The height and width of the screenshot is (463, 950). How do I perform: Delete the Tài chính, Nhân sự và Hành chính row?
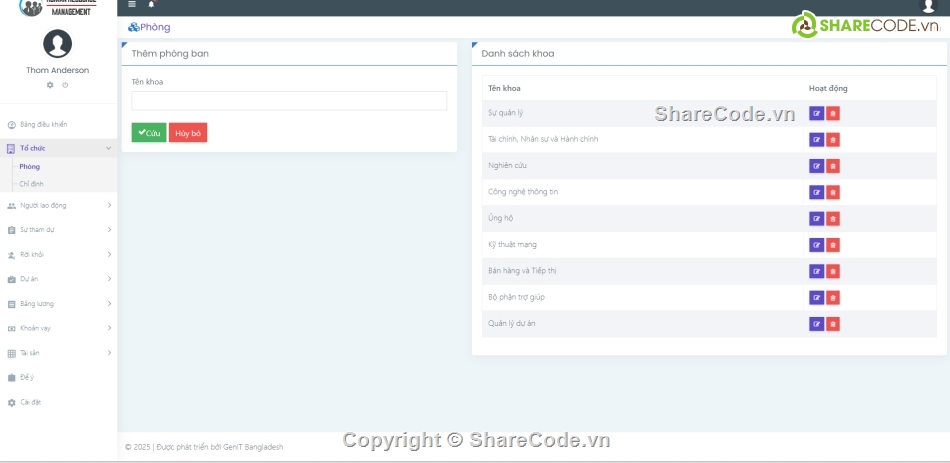832,140
